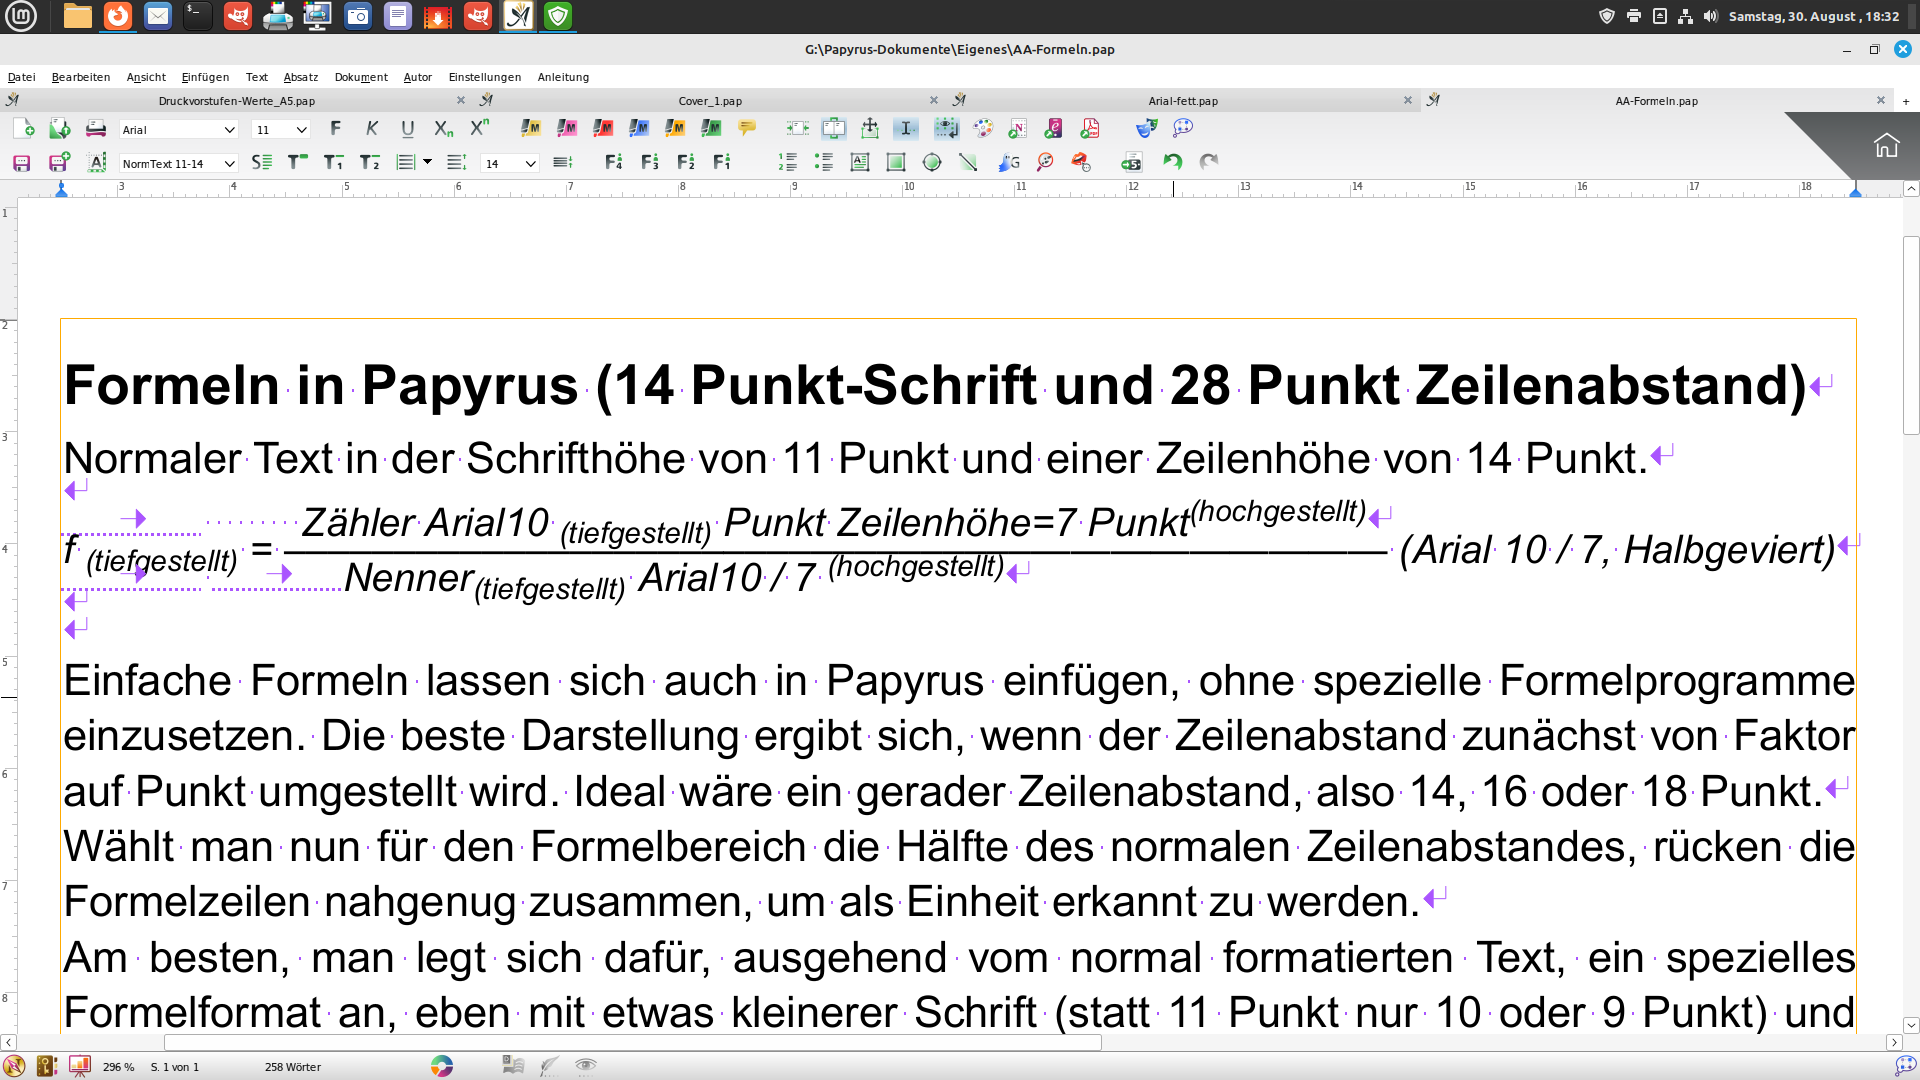Insert a comment with the speech bubble icon
Viewport: 1920px width, 1080px height.
747,128
